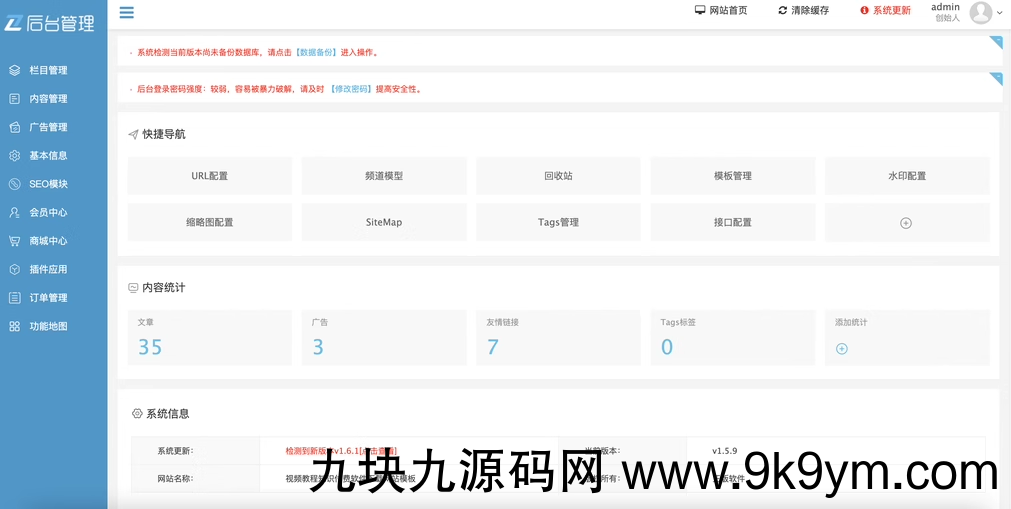Click the v1.5.9 version value
1011x509 pixels.
(725, 451)
